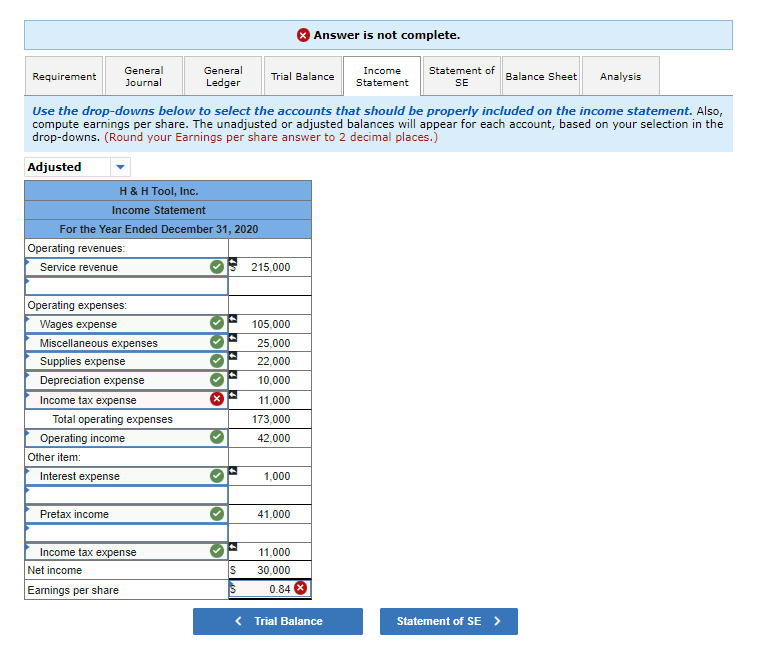Open the Analysis tab
The height and width of the screenshot is (657, 778).
tap(620, 76)
